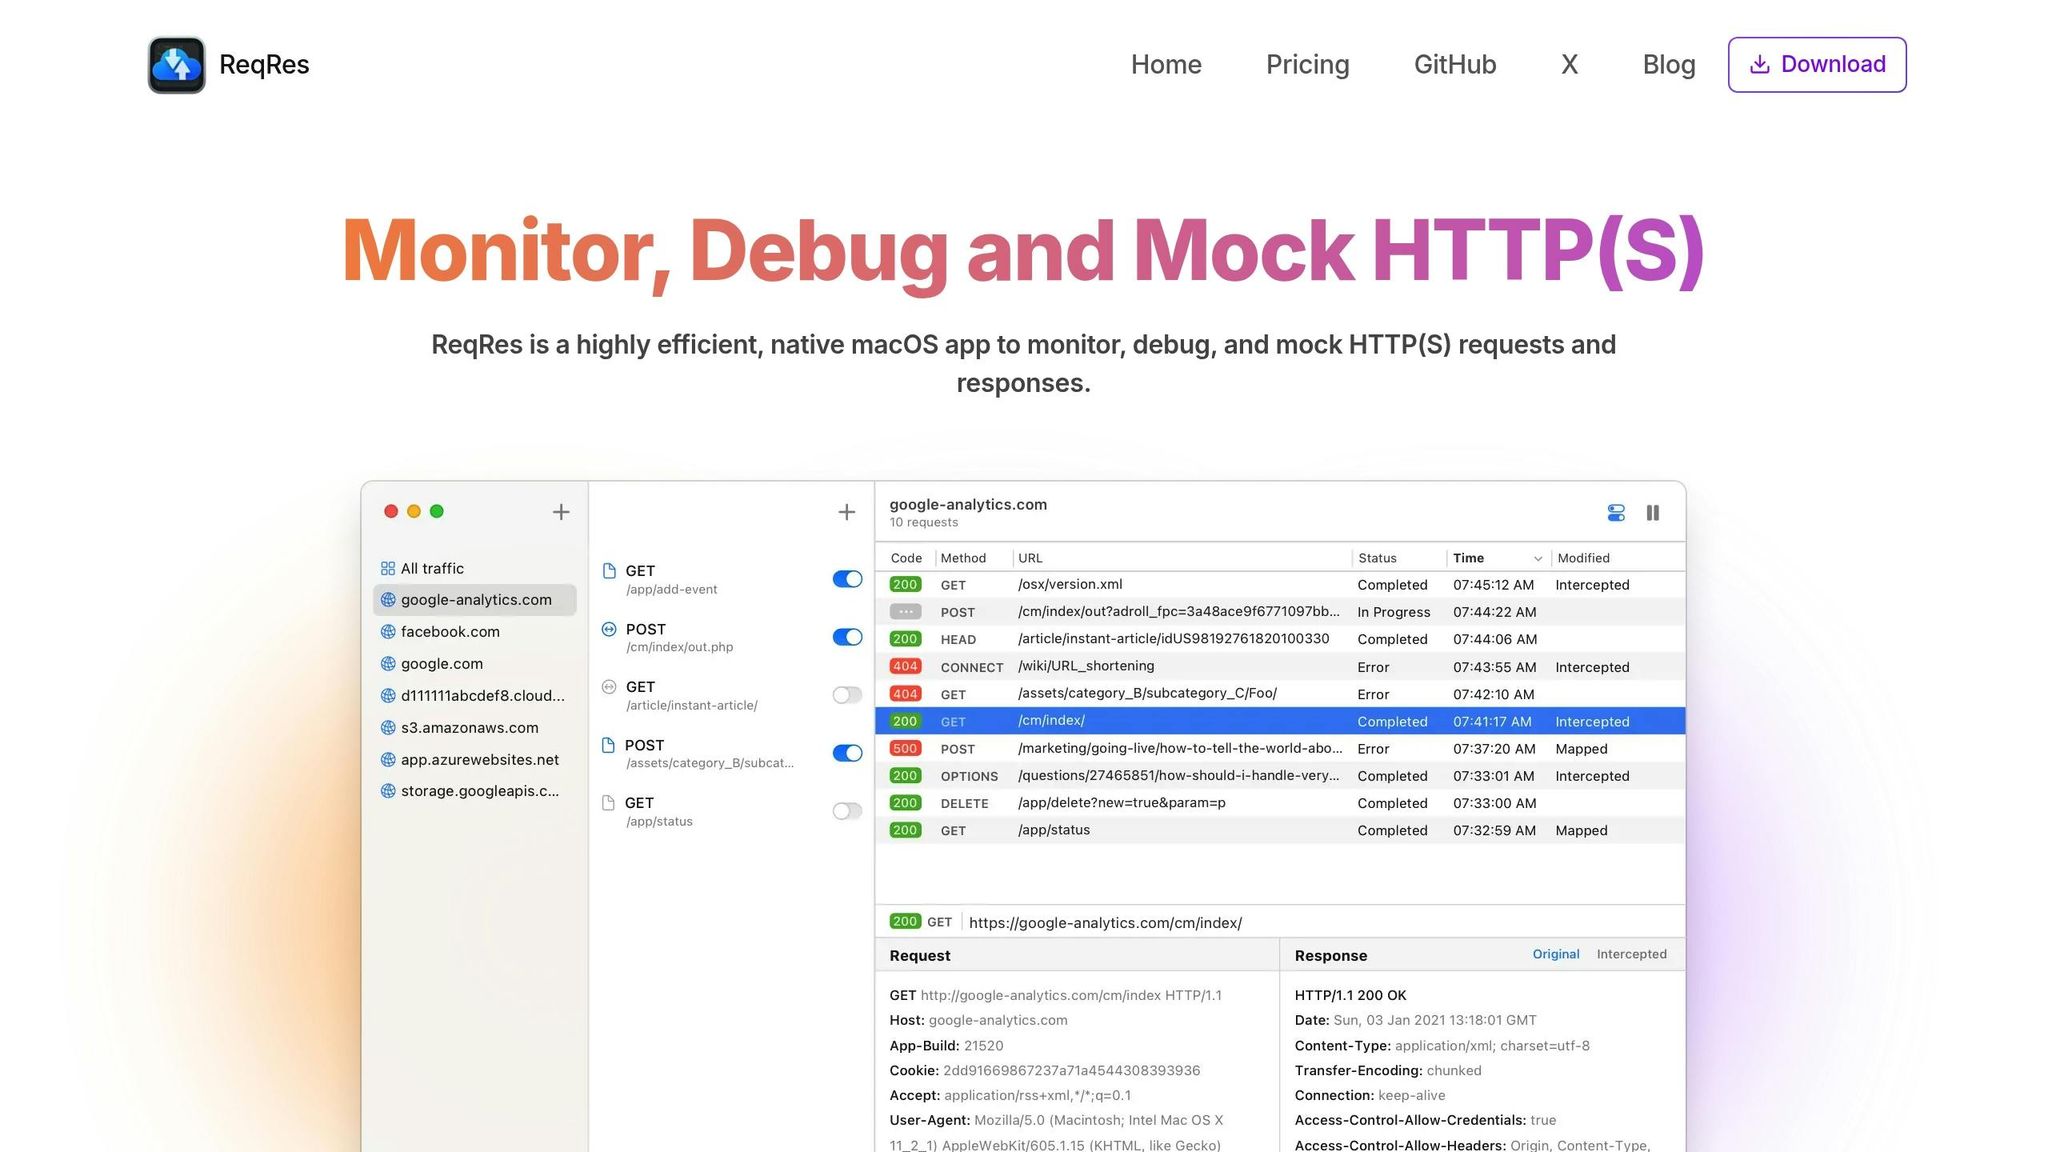Screen dimensions: 2048x1152
Task: Click the red 500 badge on the marketing row
Action: click(x=905, y=749)
